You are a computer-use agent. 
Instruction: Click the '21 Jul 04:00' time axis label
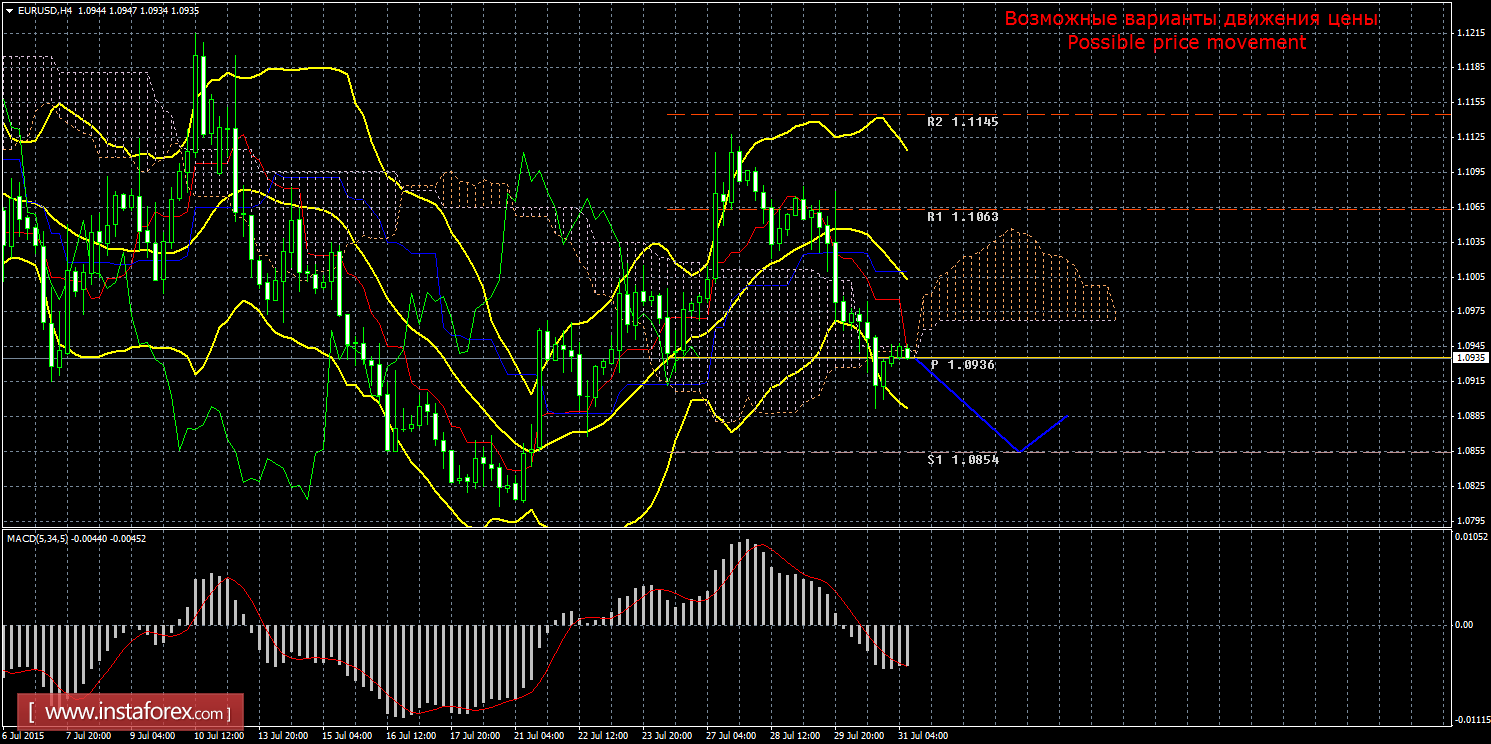pos(538,736)
